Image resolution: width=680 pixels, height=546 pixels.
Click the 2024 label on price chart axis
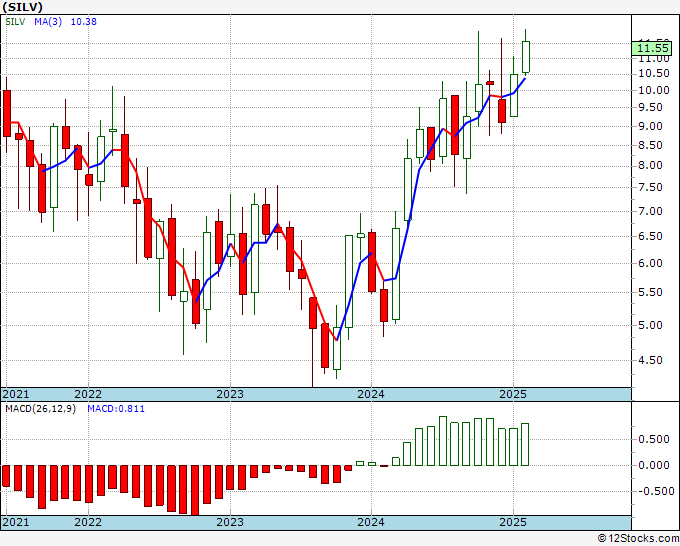point(371,395)
